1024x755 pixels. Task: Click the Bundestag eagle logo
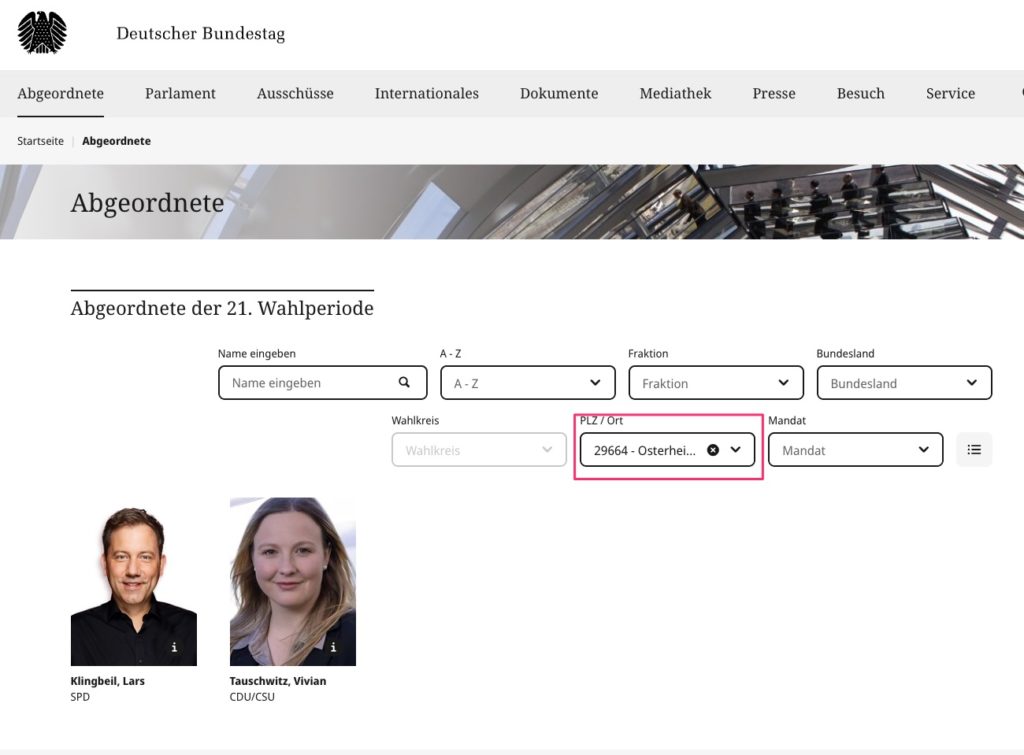(42, 33)
